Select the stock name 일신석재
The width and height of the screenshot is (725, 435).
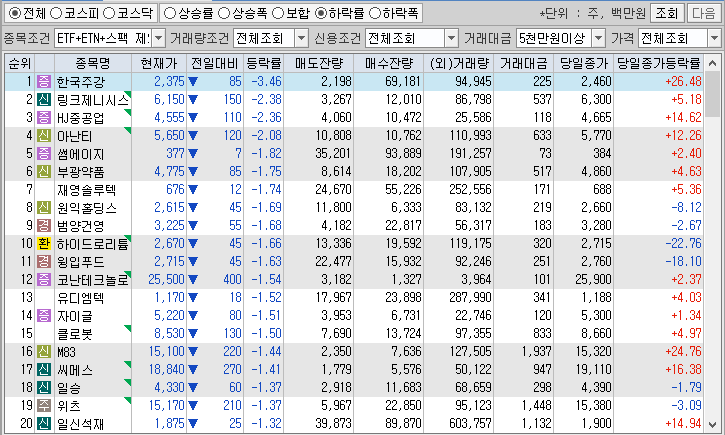[80, 424]
